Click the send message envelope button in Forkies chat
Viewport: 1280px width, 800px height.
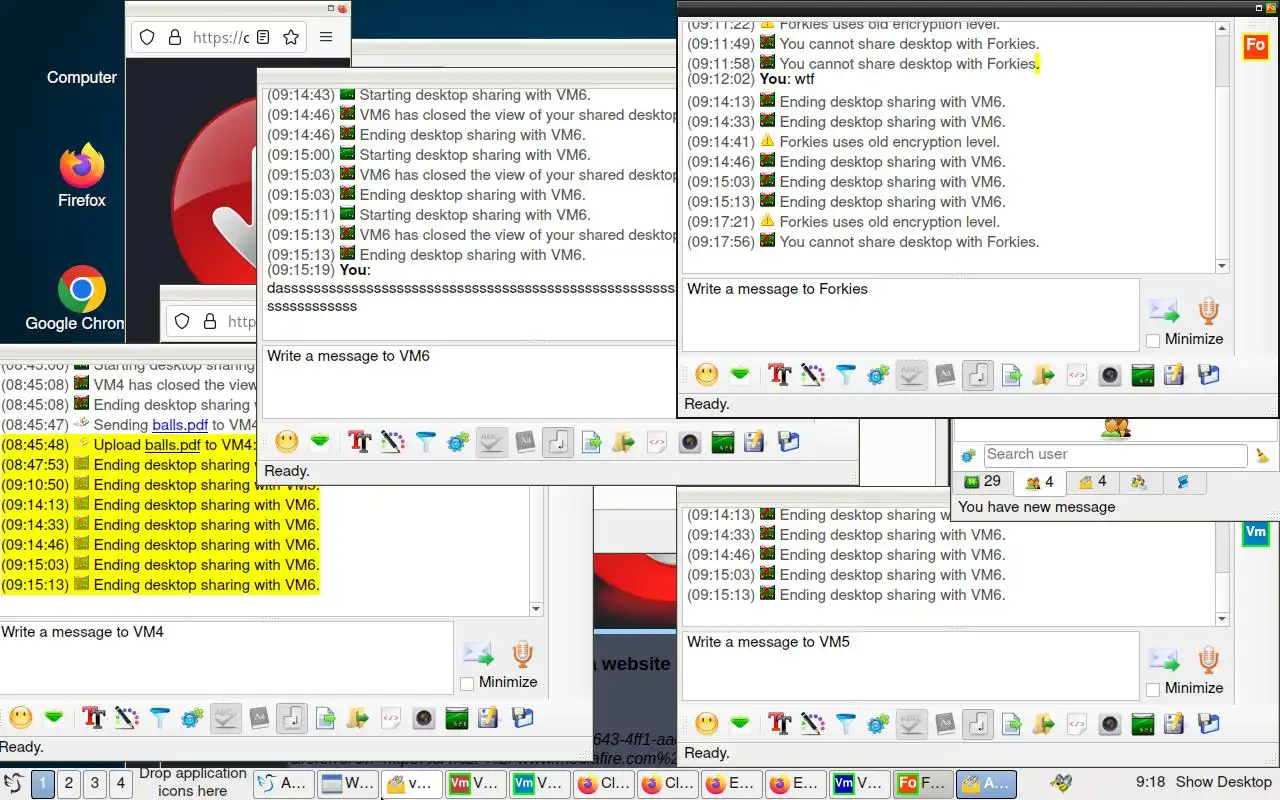pos(1164,311)
